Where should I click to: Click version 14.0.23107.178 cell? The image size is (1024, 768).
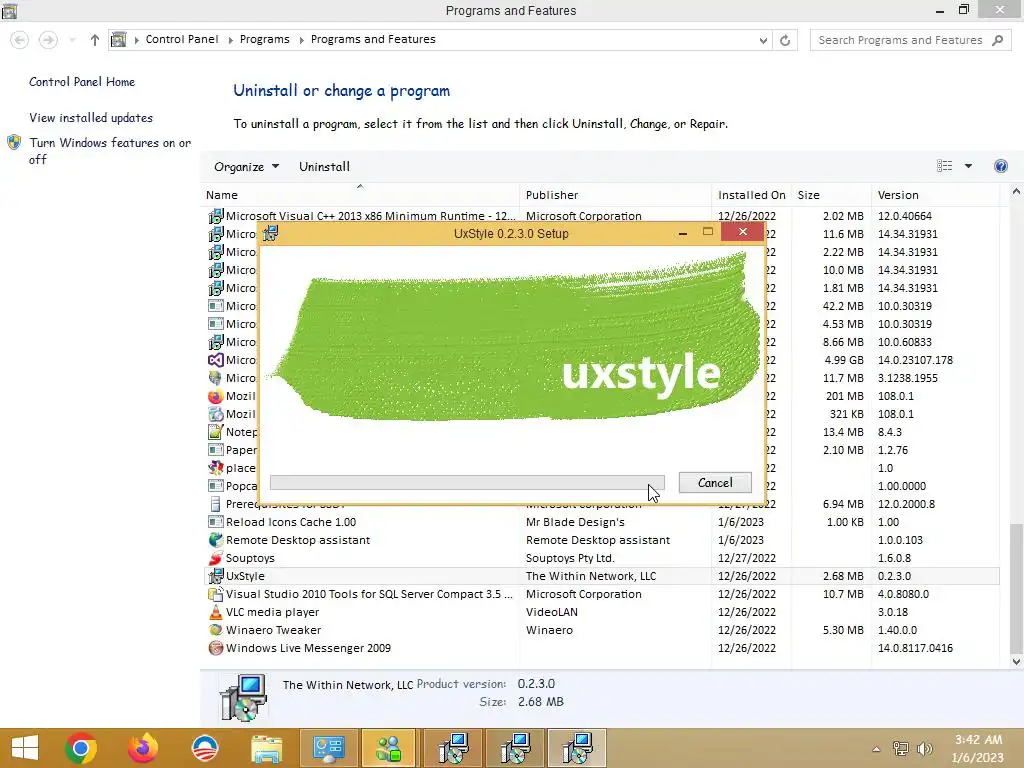pyautogui.click(x=915, y=360)
